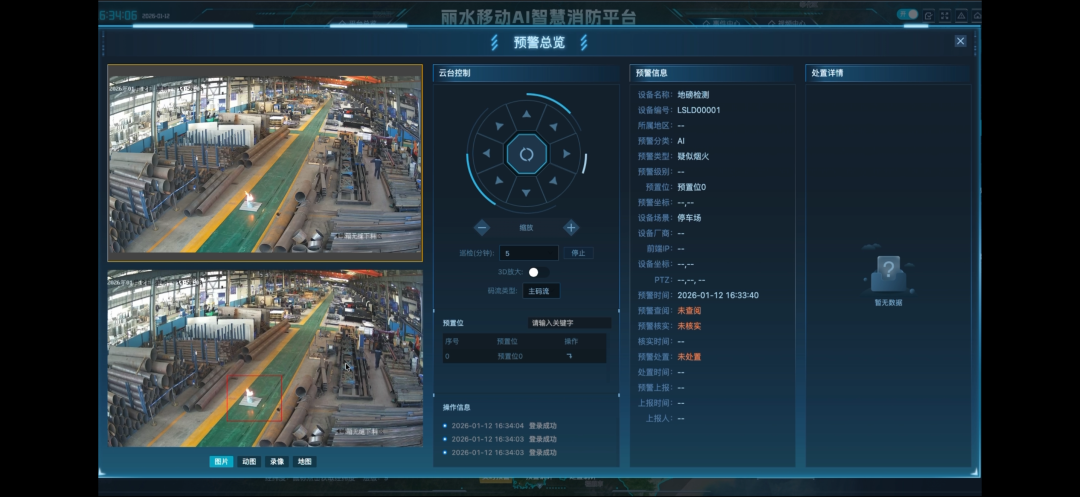
Task: Open the 码流类型 dropdown showing 主码流
Action: (x=541, y=291)
